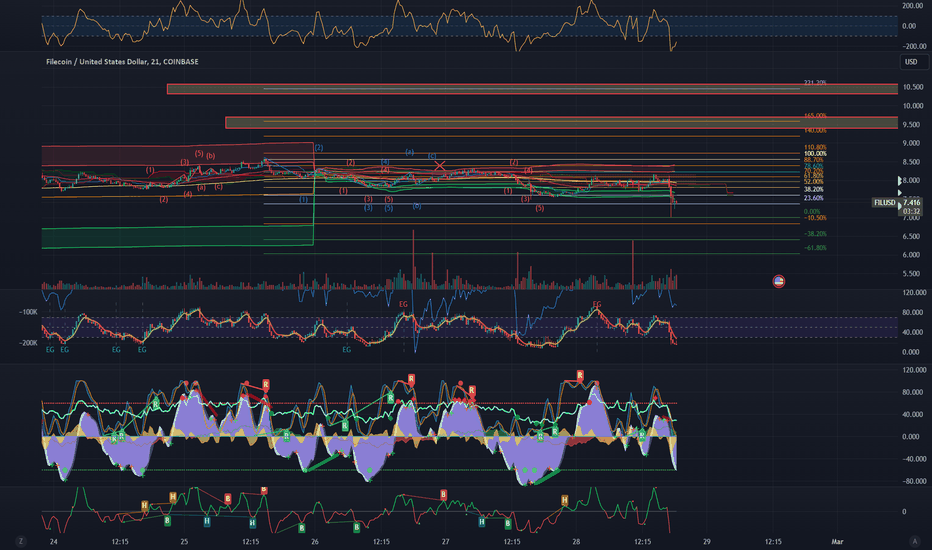
Task: Click the -200K label in the volume pane
Action: coord(29,343)
